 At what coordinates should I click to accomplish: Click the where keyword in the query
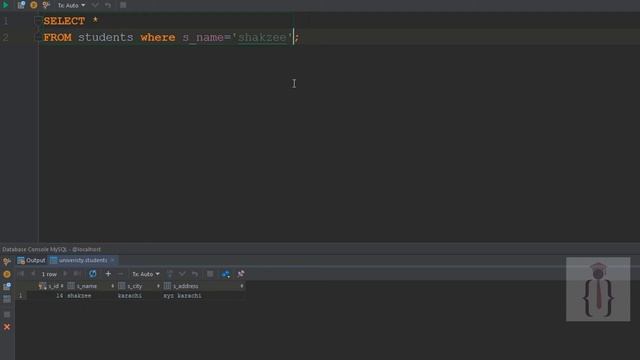(158, 38)
